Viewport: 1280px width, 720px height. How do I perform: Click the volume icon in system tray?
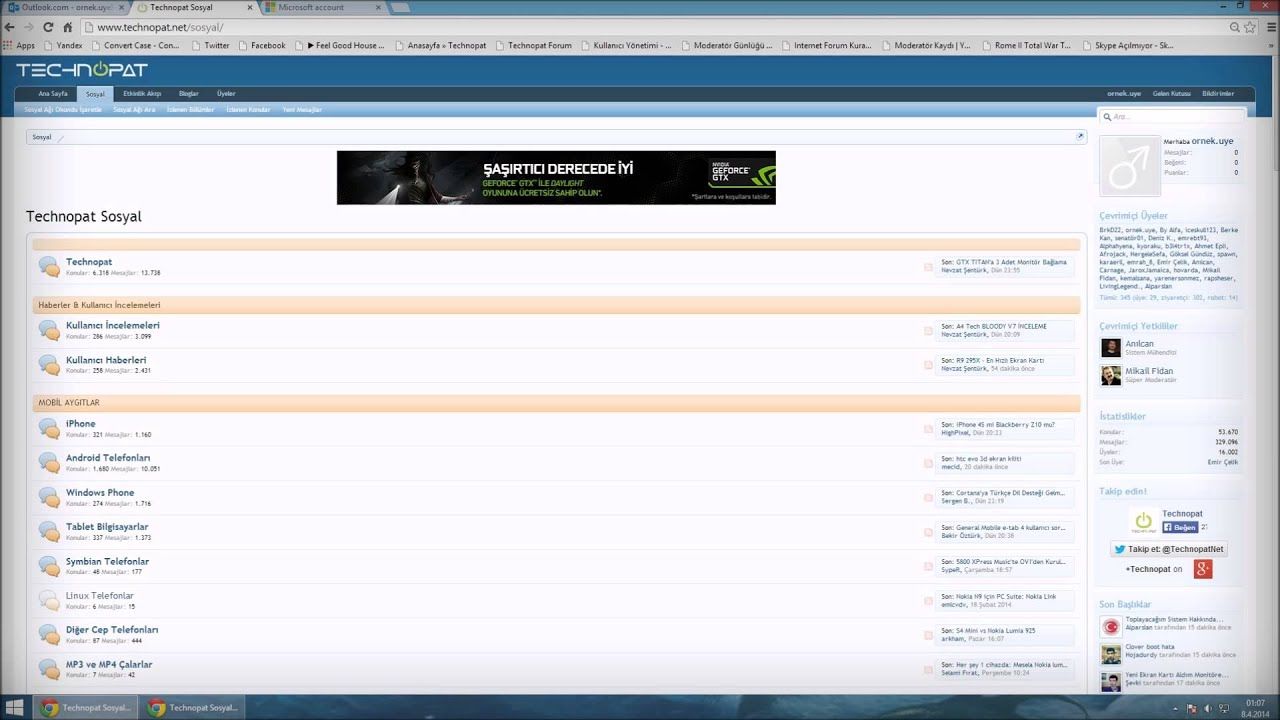point(1210,708)
